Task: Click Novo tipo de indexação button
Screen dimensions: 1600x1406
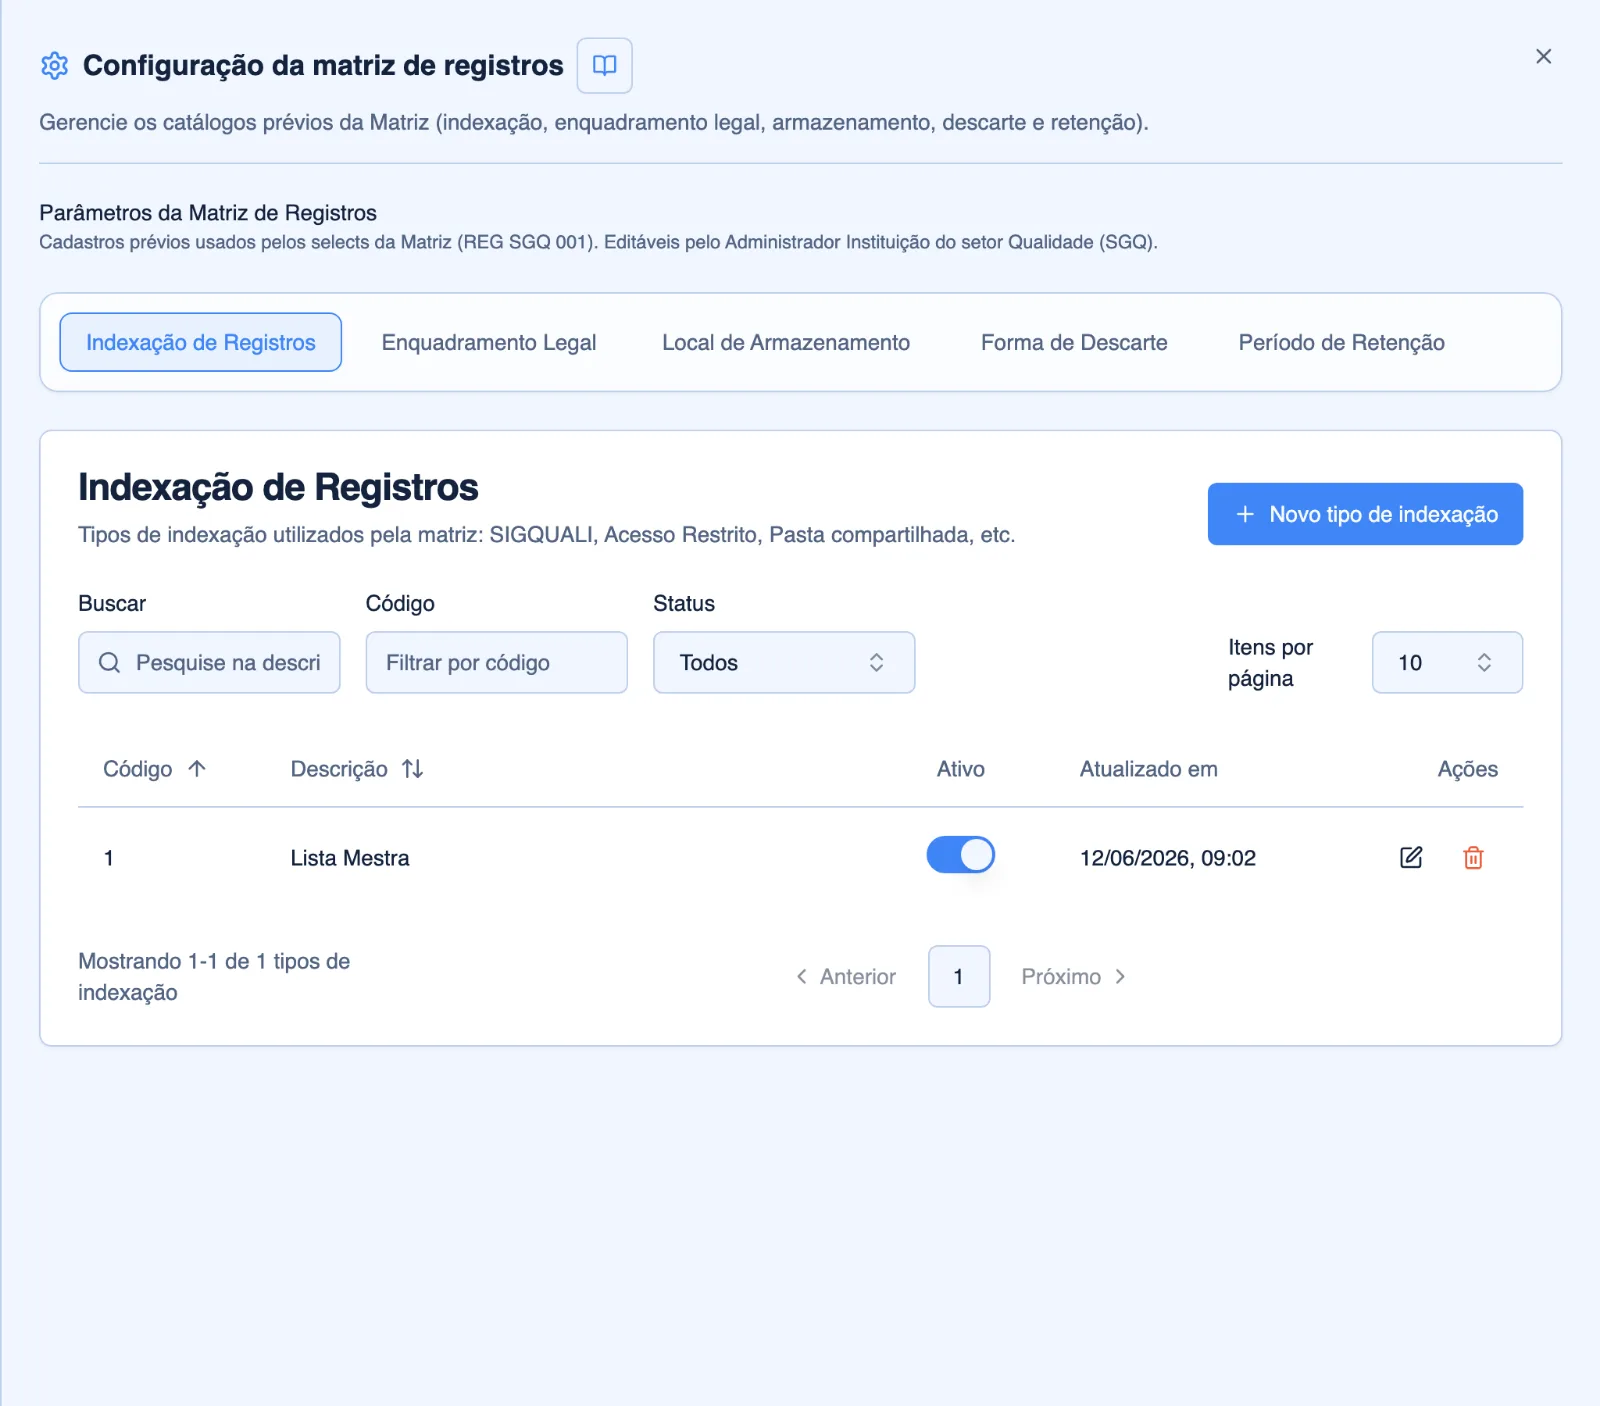Action: tap(1365, 514)
